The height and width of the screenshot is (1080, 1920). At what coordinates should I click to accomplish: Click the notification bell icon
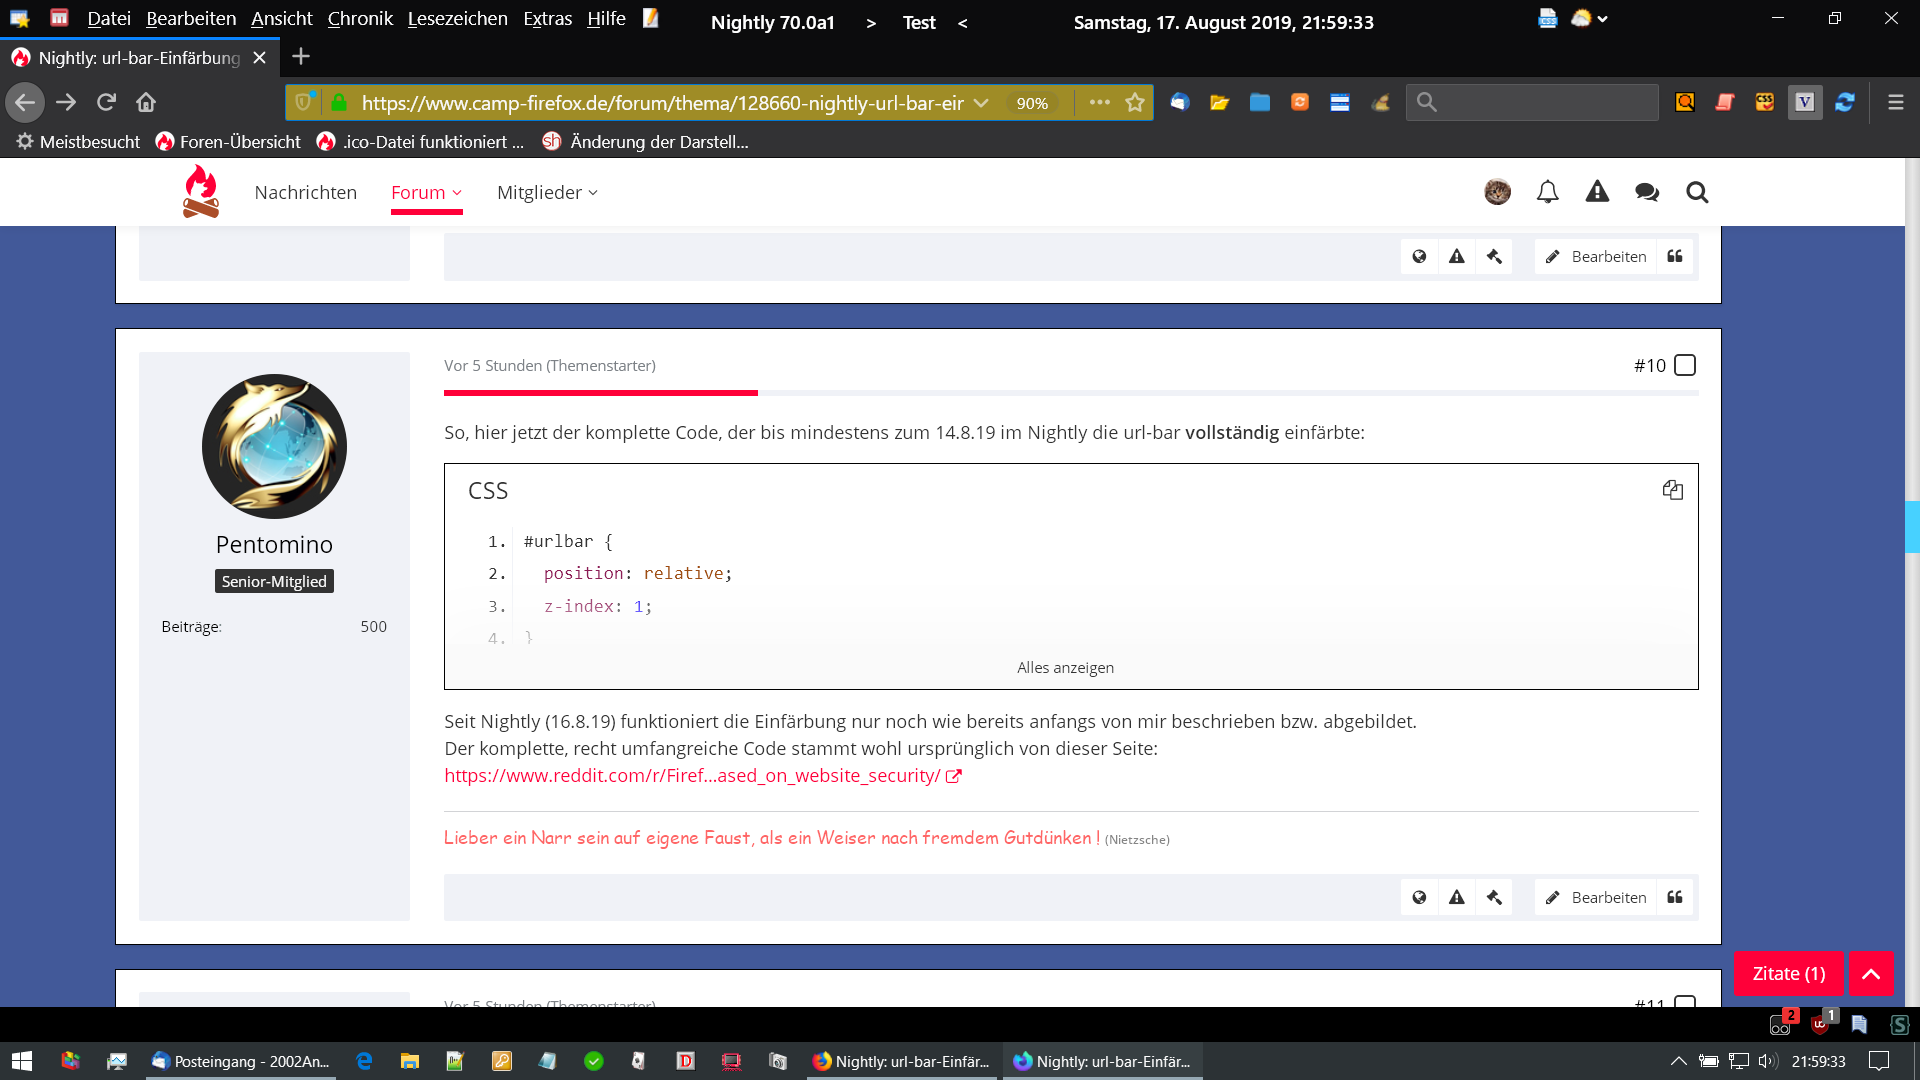tap(1547, 192)
